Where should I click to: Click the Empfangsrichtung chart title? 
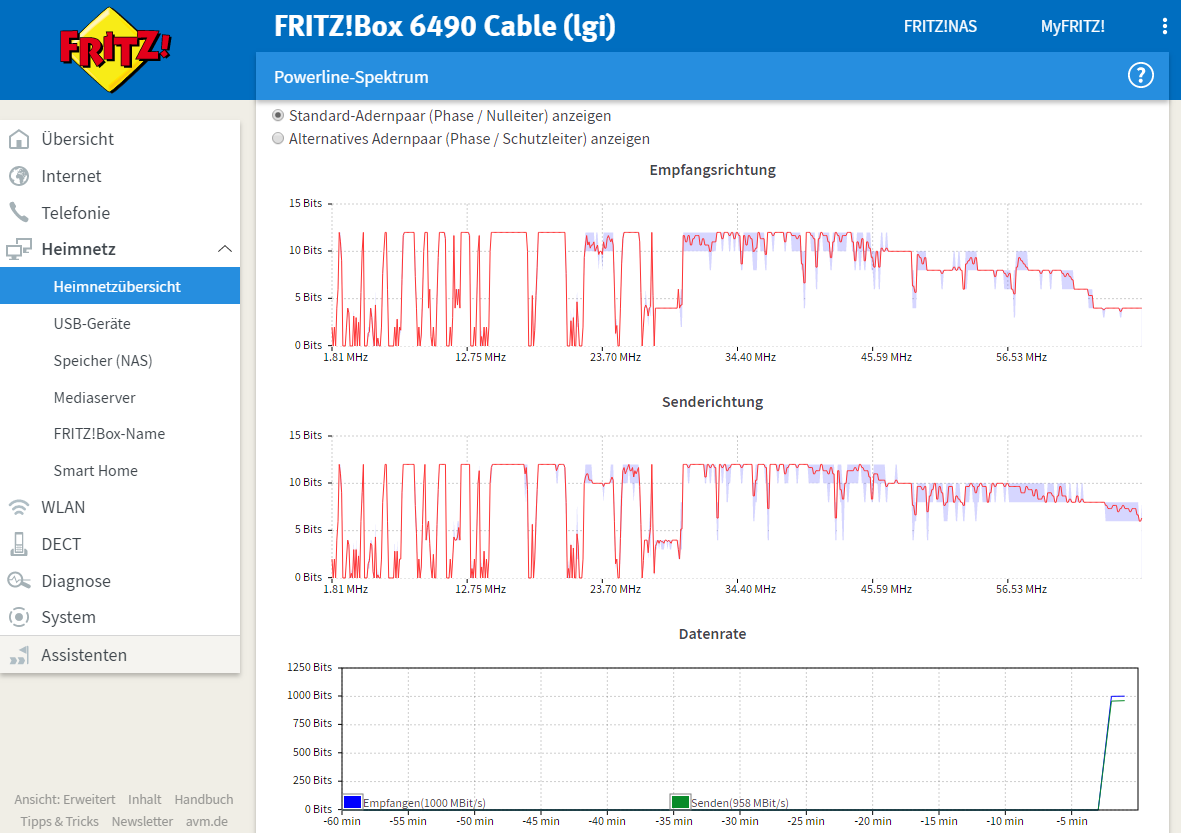[713, 169]
